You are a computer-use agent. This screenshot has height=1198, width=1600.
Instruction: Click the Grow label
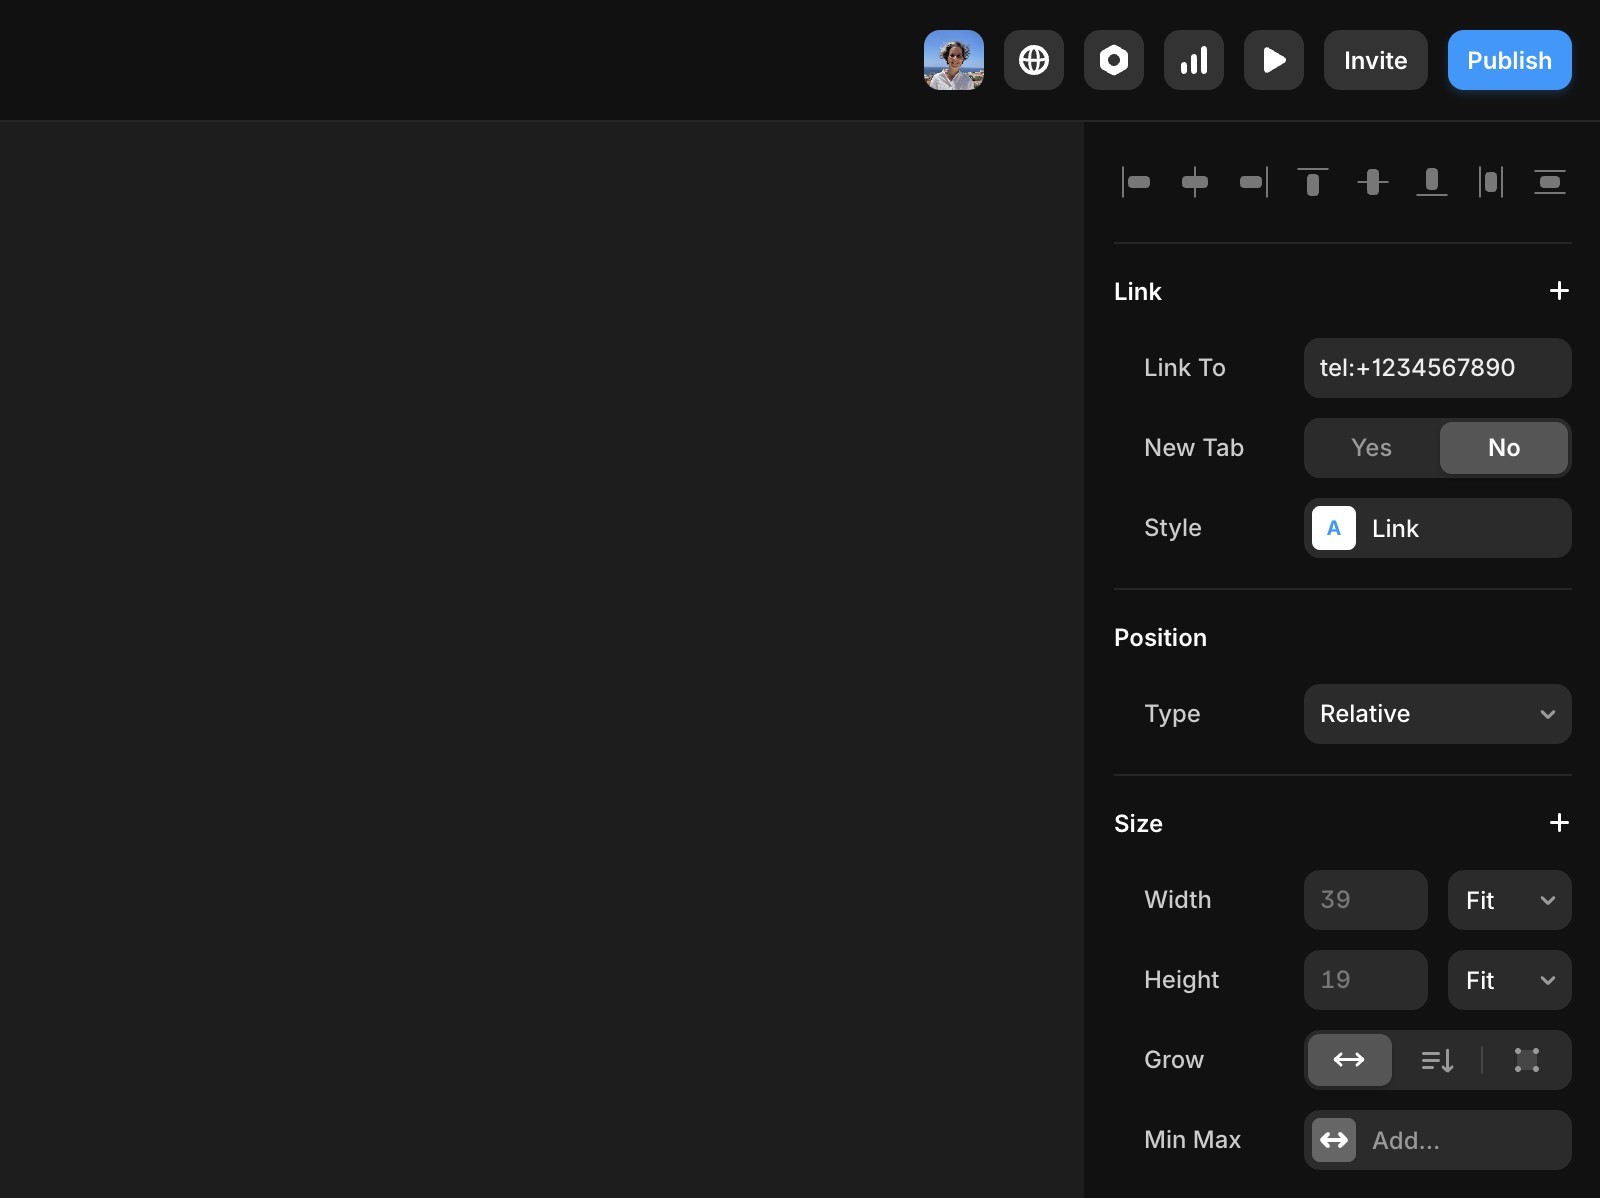(x=1173, y=1060)
